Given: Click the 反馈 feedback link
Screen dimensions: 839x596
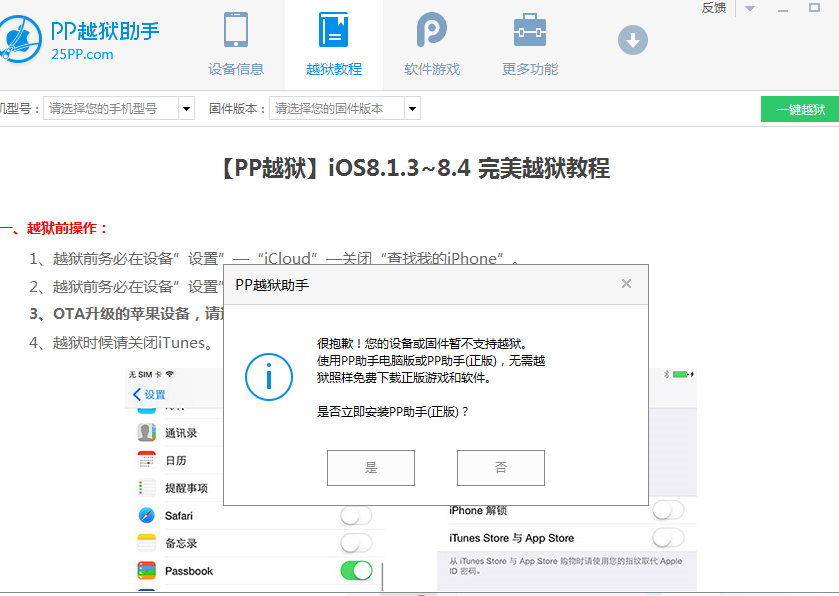Looking at the screenshot, I should (x=714, y=8).
